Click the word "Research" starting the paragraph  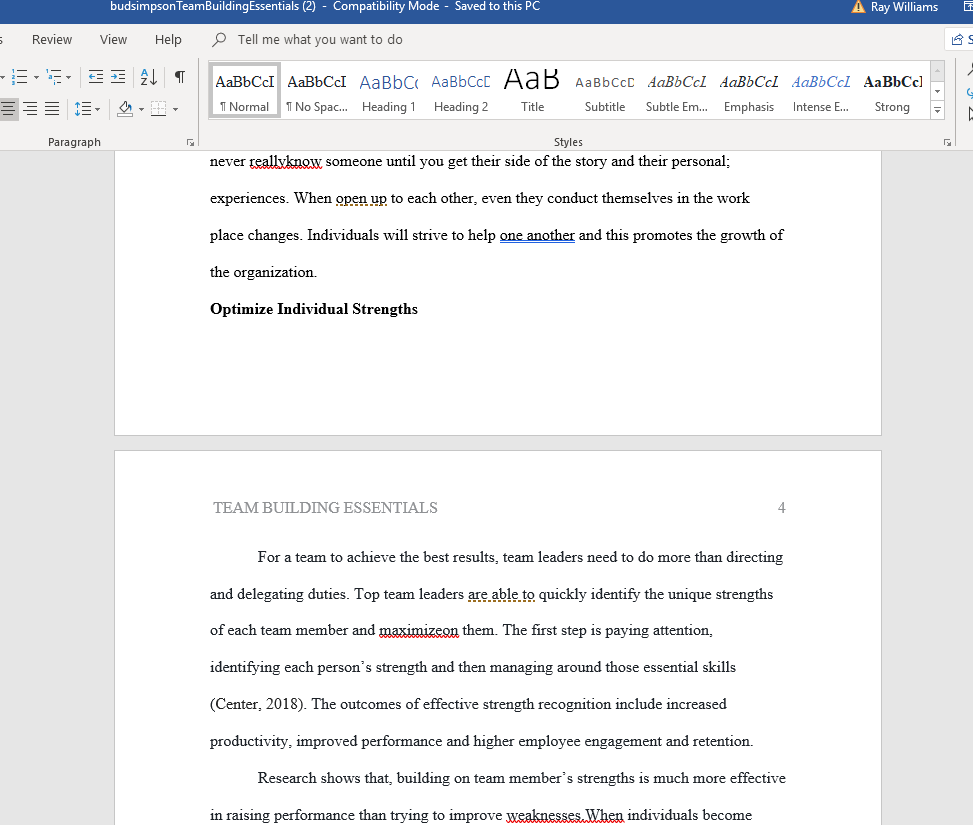[287, 778]
